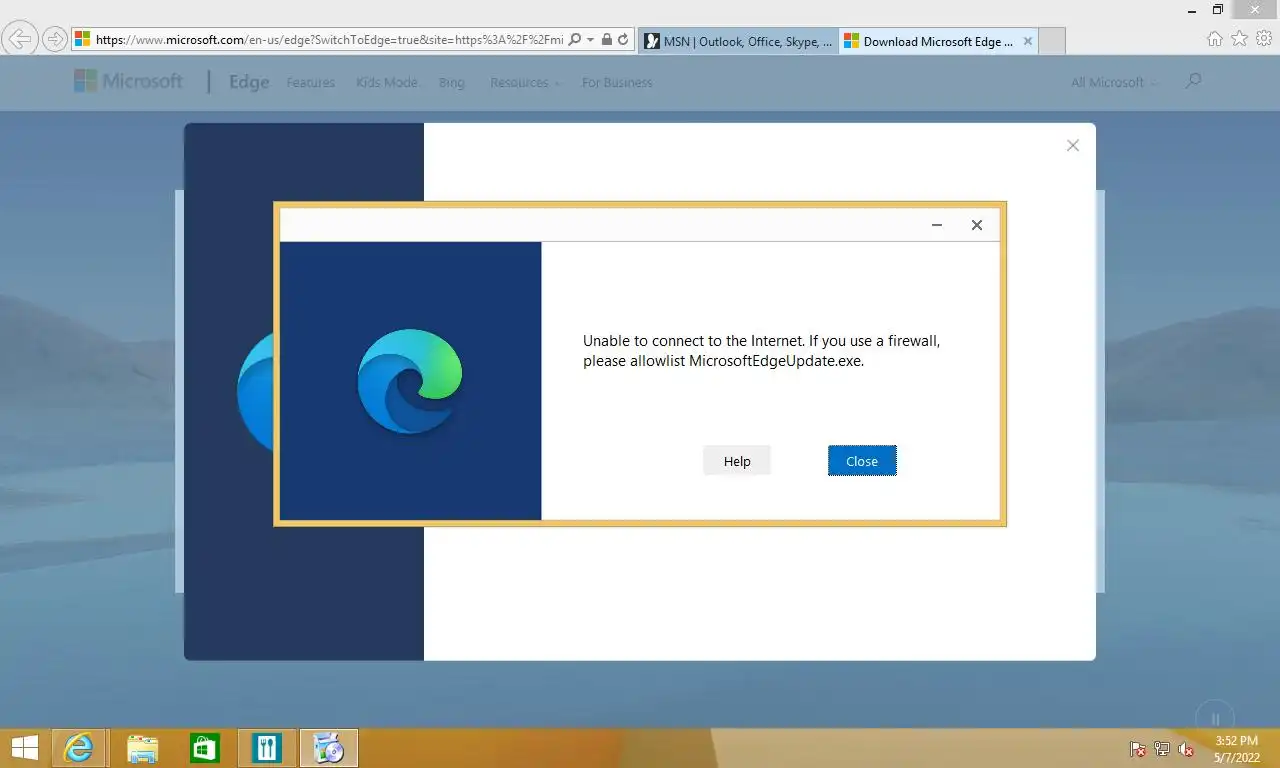
Task: Click the muted volume speaker tray icon
Action: coord(1186,749)
